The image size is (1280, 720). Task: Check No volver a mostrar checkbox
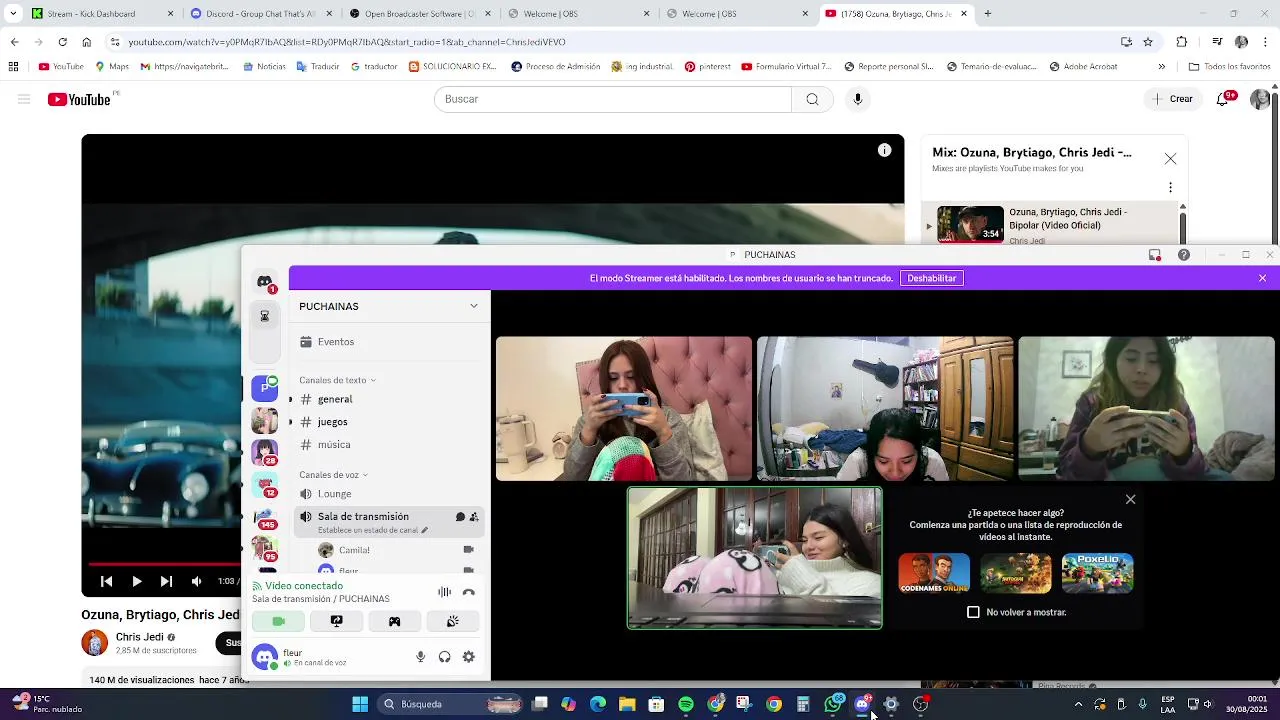[x=973, y=612]
